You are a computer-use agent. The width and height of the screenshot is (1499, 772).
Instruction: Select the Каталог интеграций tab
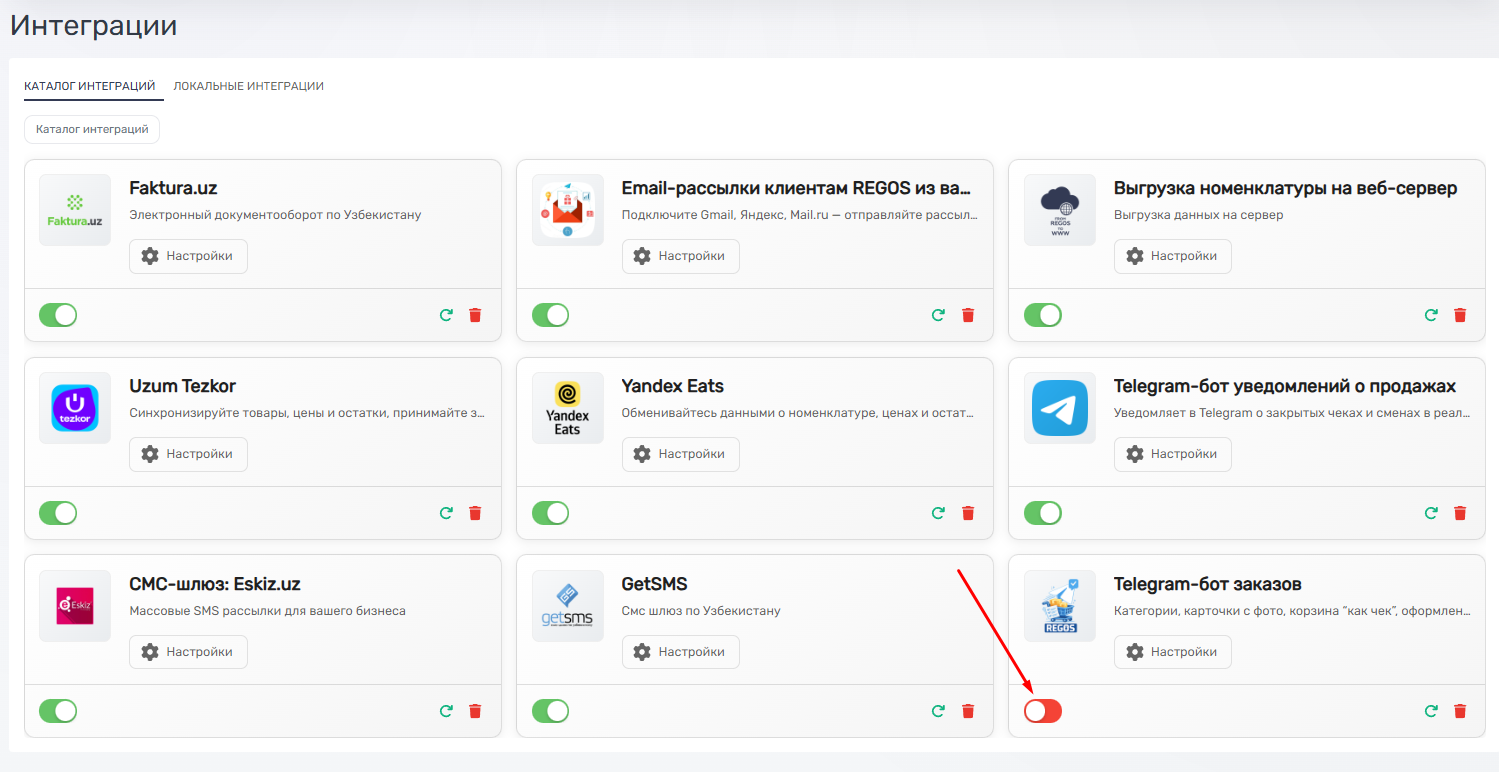(90, 86)
